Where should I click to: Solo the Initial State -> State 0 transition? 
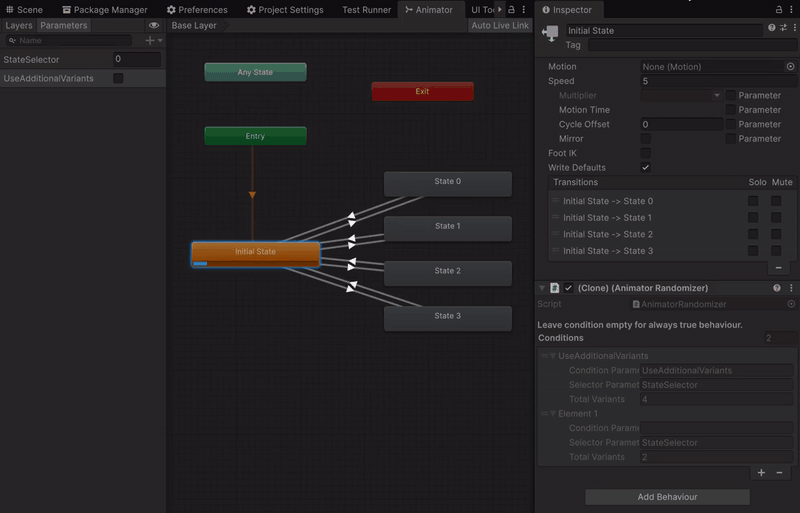pyautogui.click(x=753, y=201)
